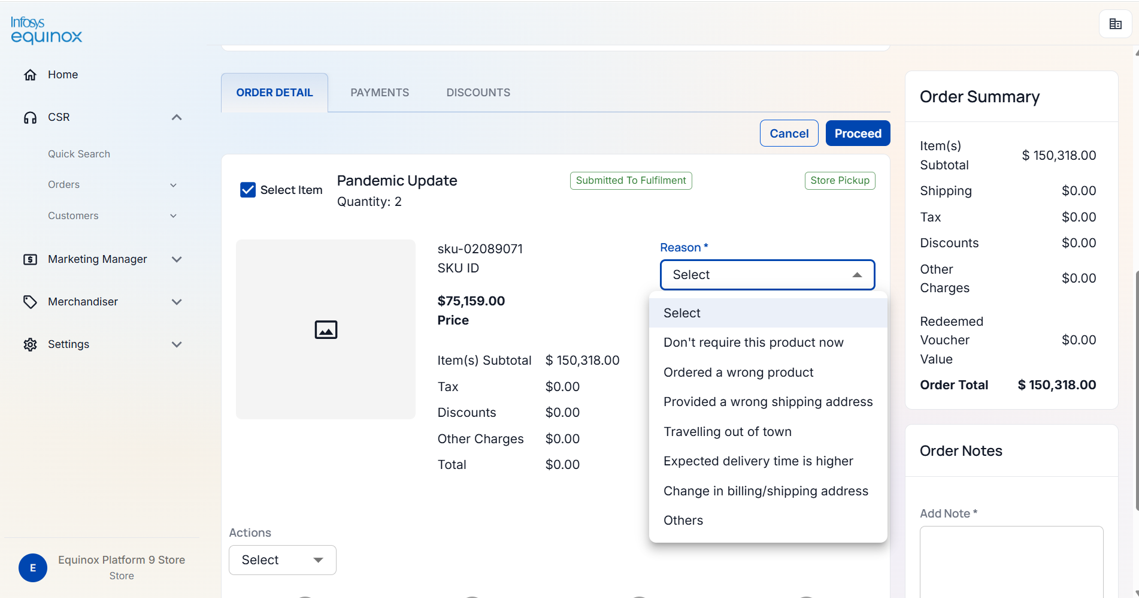Uncheck the Select Item checkbox
The image size is (1139, 598).
click(x=248, y=190)
